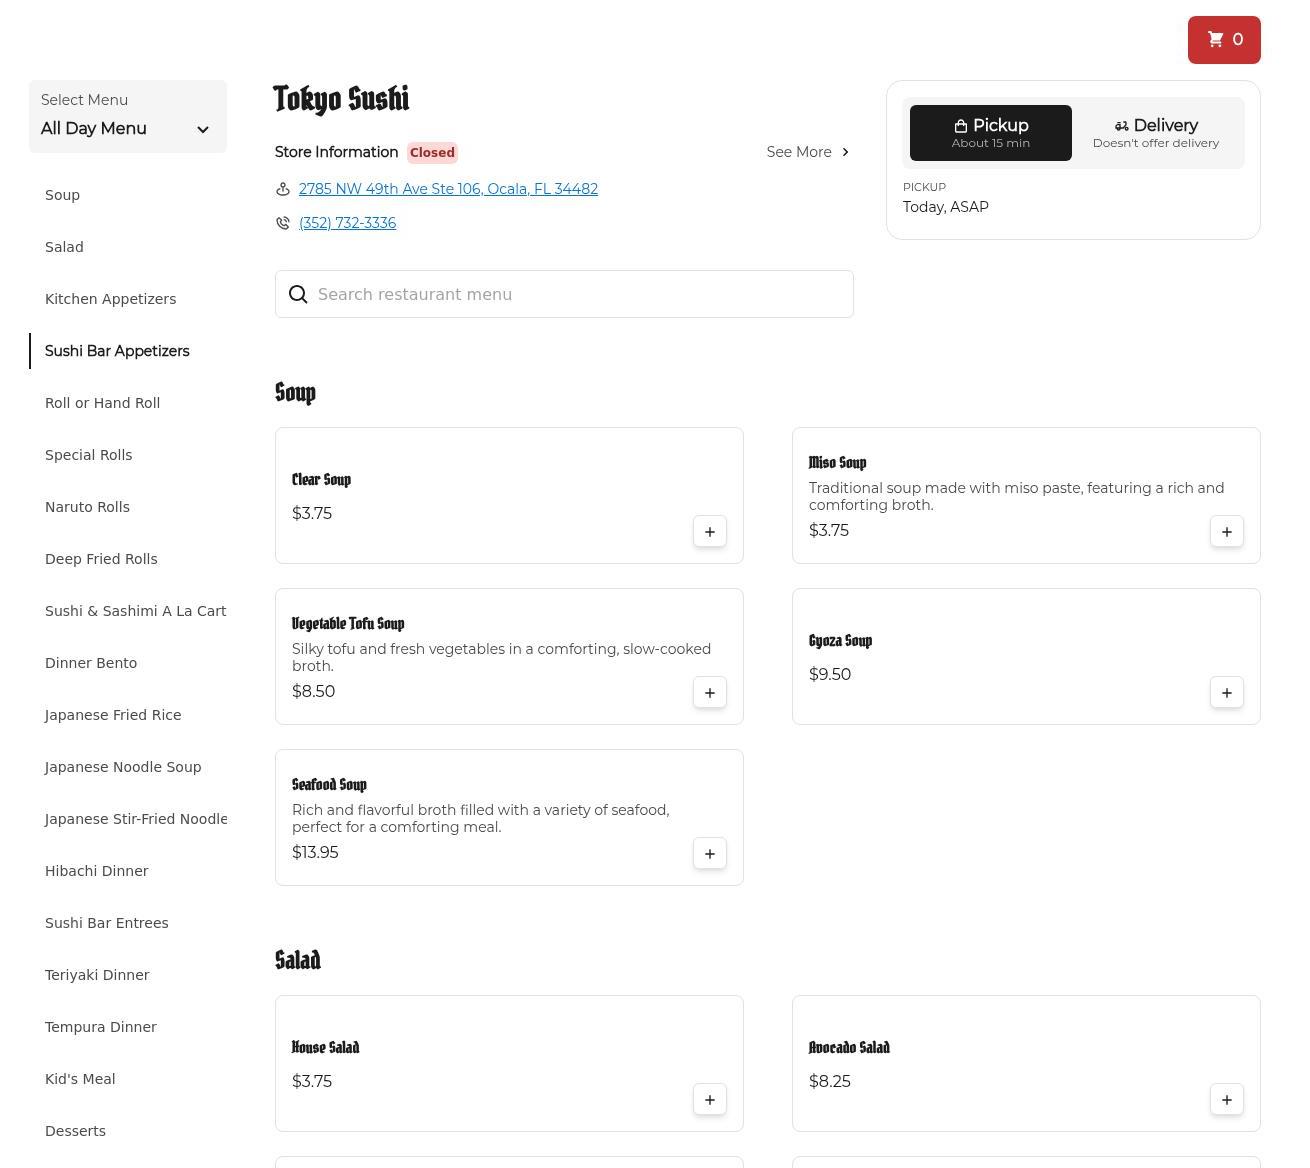
Task: Add House Salad via plus icon
Action: tap(709, 1100)
